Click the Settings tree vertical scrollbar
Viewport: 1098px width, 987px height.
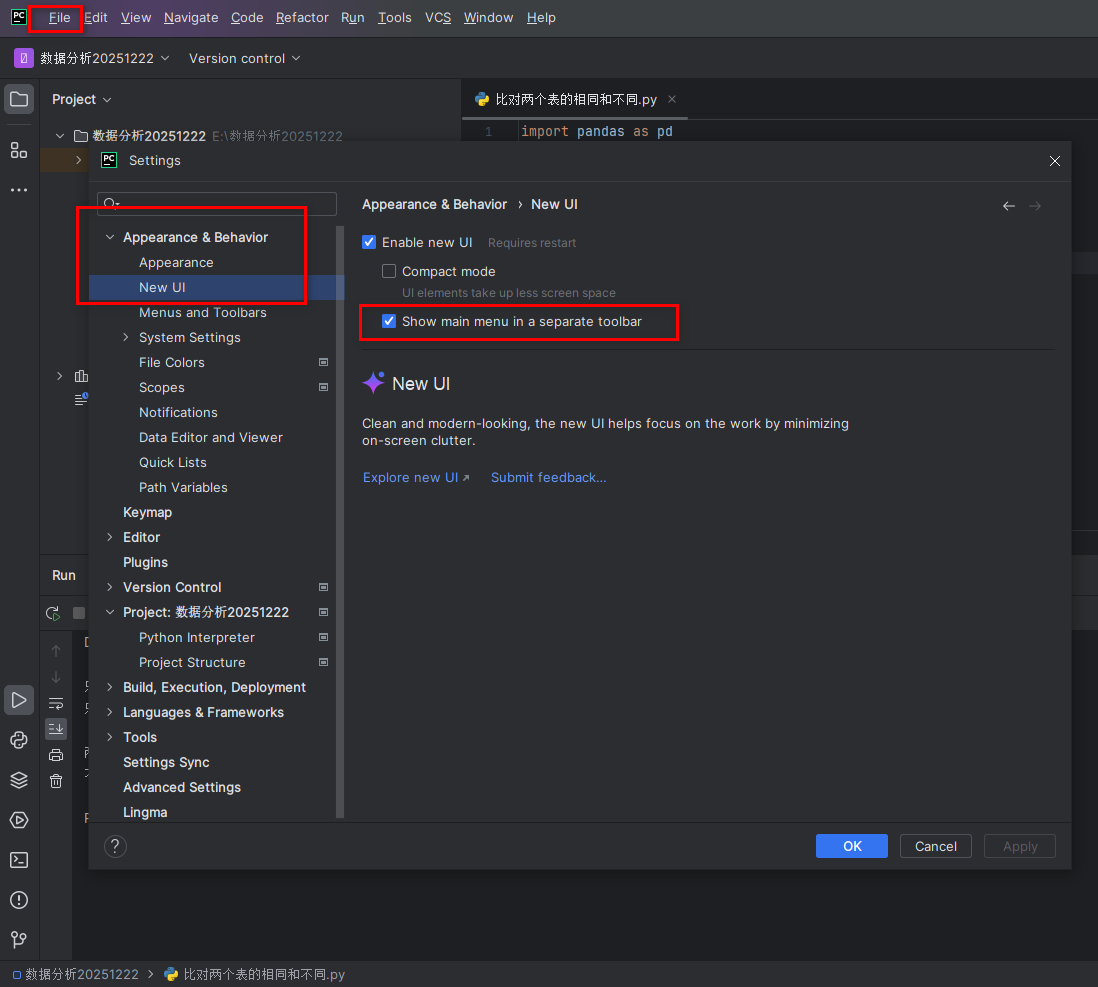(340, 522)
